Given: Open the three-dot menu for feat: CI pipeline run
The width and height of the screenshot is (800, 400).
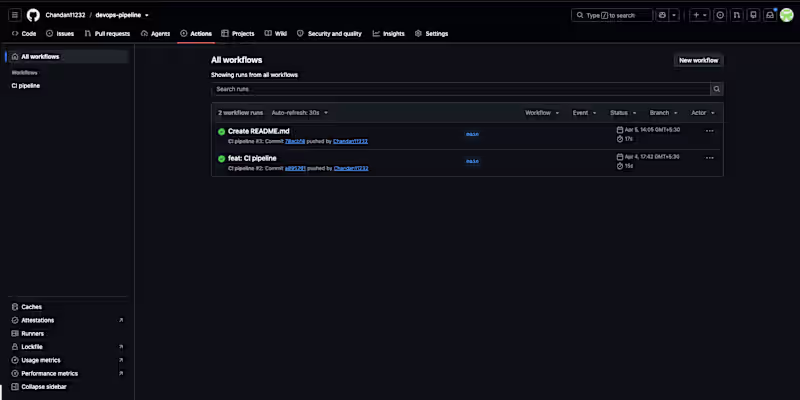Looking at the screenshot, I should point(710,158).
